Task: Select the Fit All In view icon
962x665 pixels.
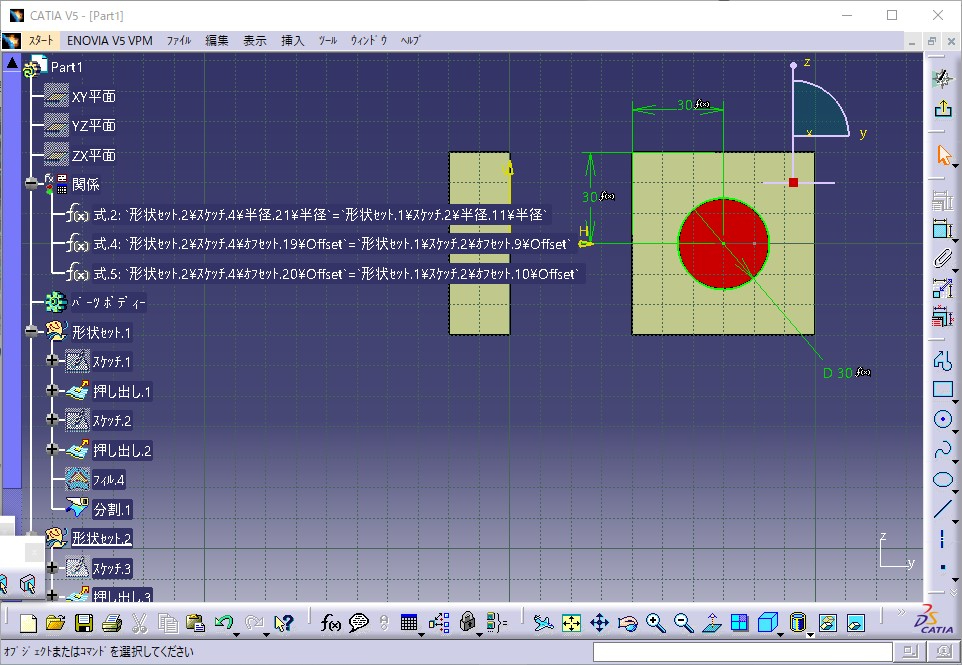Action: [571, 623]
